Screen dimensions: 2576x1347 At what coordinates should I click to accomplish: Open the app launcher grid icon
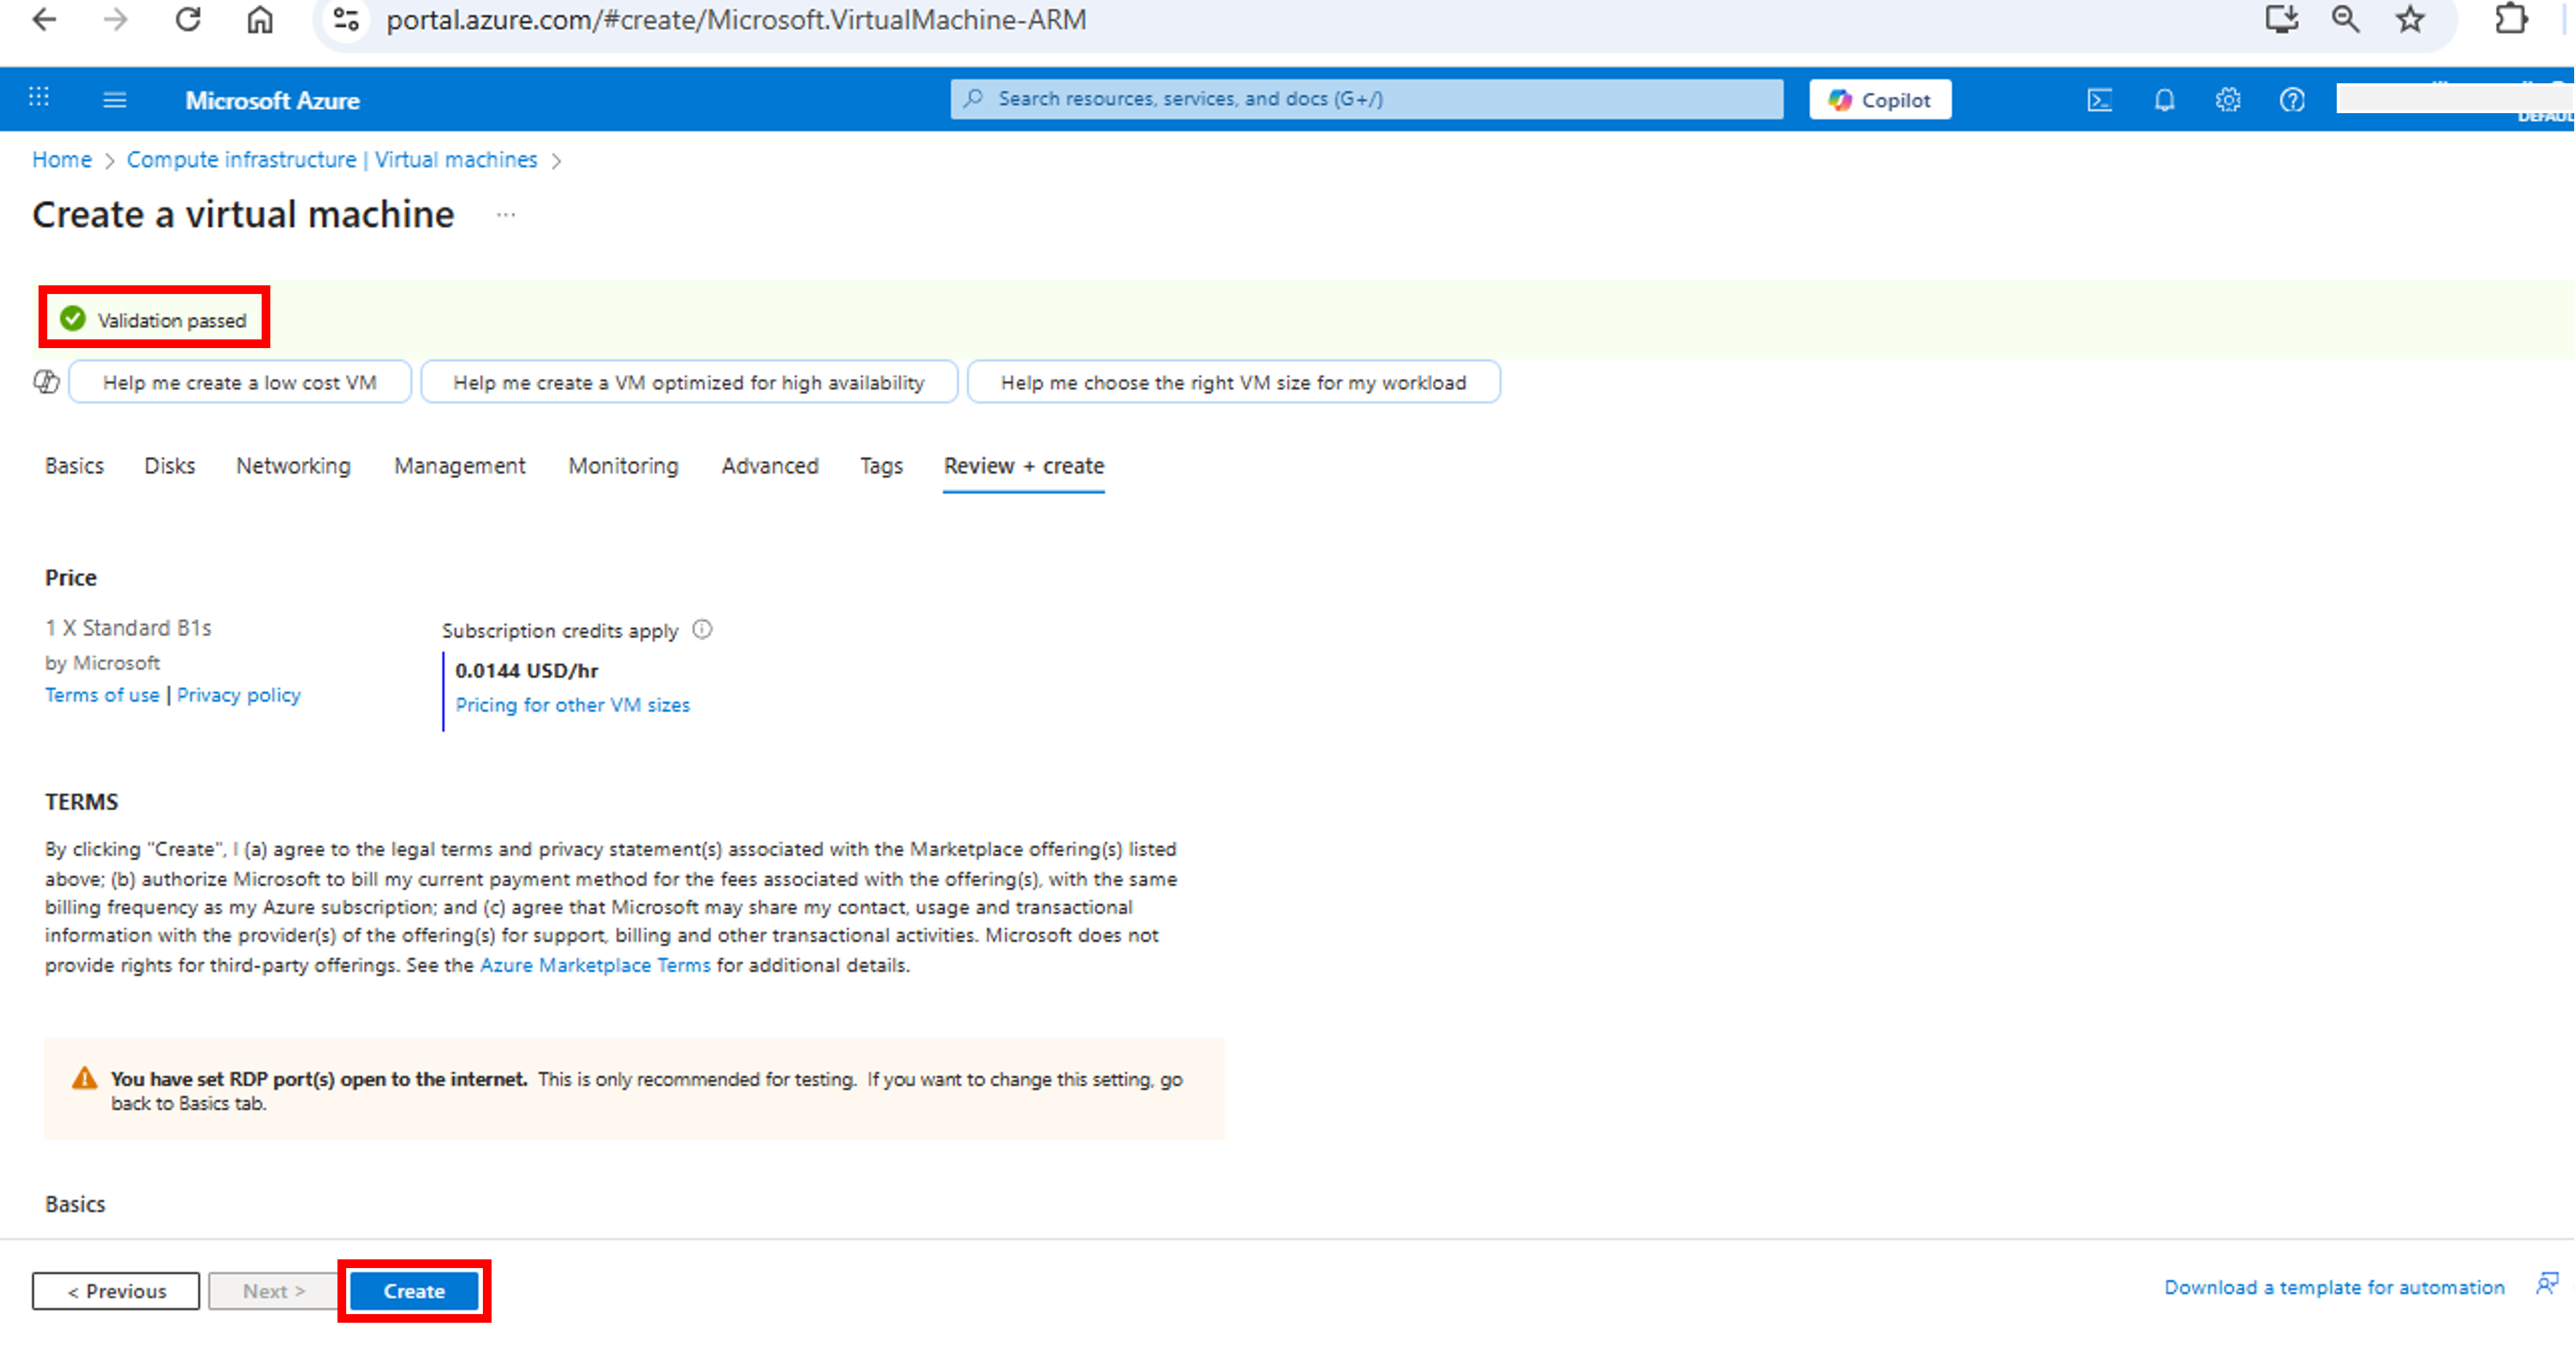tap(39, 98)
